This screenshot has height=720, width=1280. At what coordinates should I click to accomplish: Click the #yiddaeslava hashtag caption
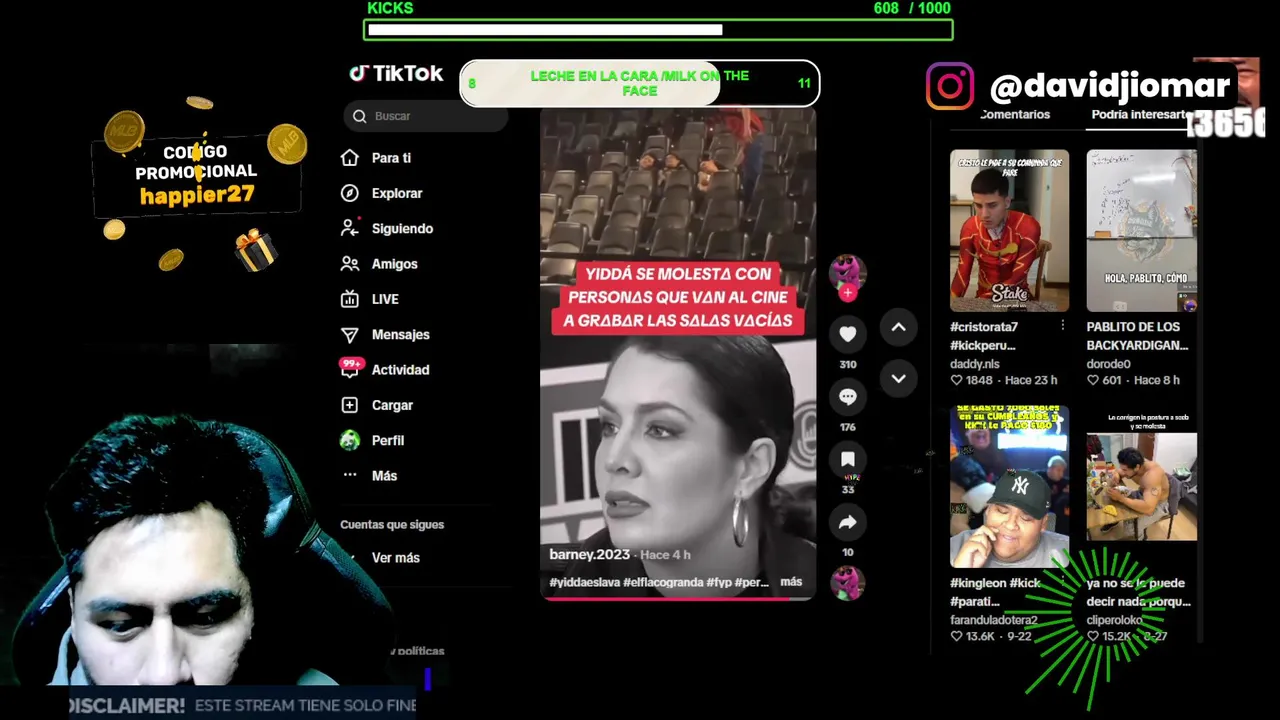pos(583,582)
